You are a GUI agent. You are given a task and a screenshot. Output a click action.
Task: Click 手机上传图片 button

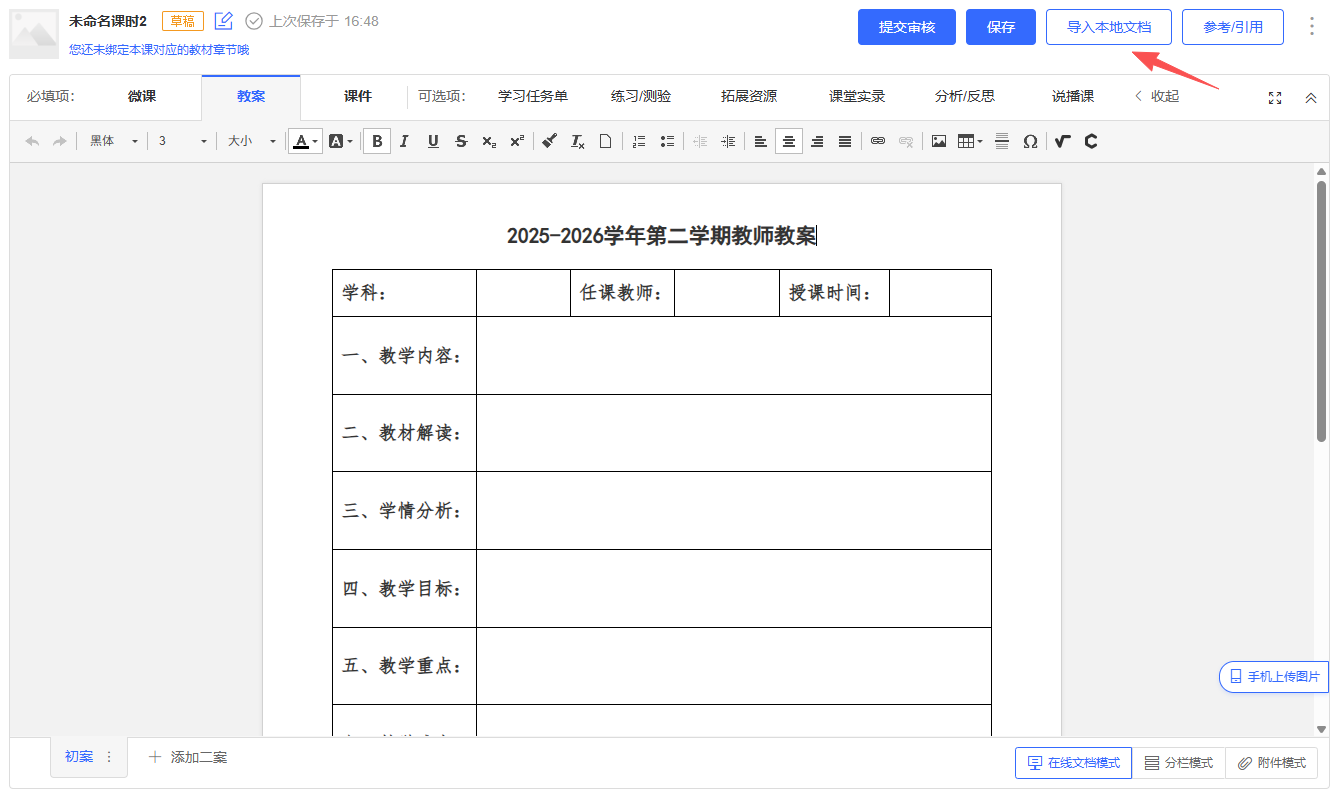(1274, 677)
